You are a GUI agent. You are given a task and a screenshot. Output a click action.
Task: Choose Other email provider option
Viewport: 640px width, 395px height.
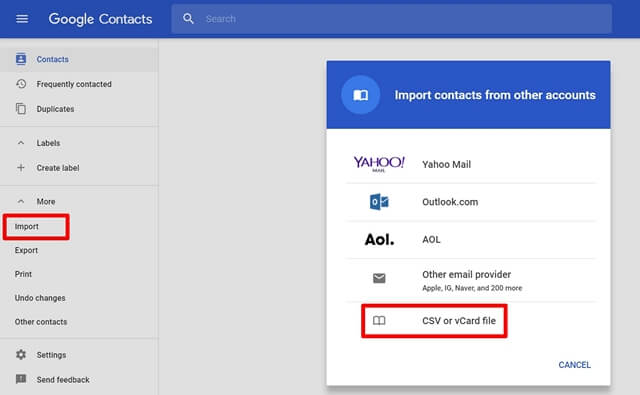(x=467, y=274)
